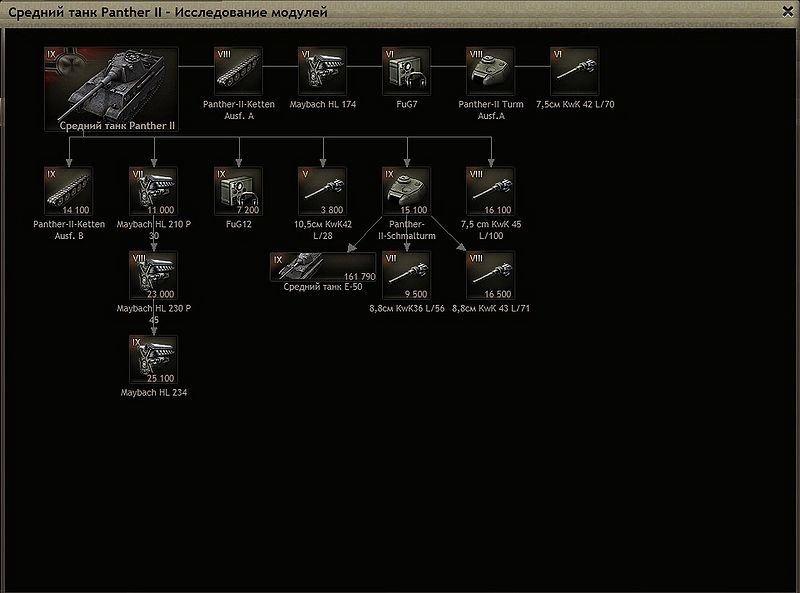Click the '8,8см KwK 43 L/71' label

coord(491,308)
